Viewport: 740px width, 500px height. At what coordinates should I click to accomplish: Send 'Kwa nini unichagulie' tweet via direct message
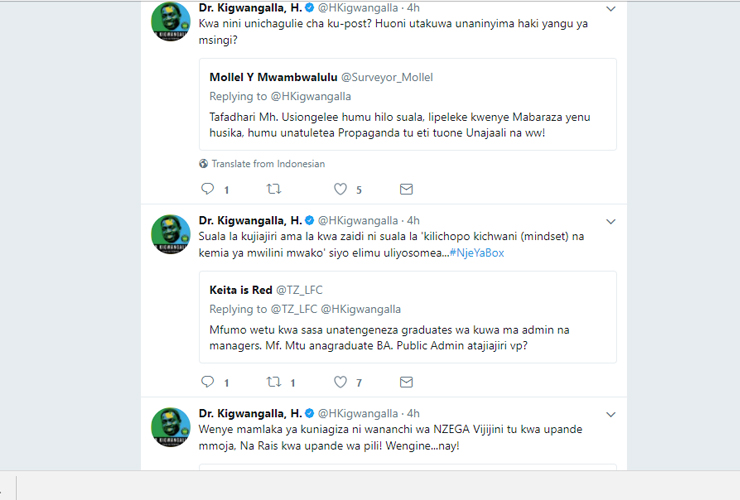click(406, 189)
